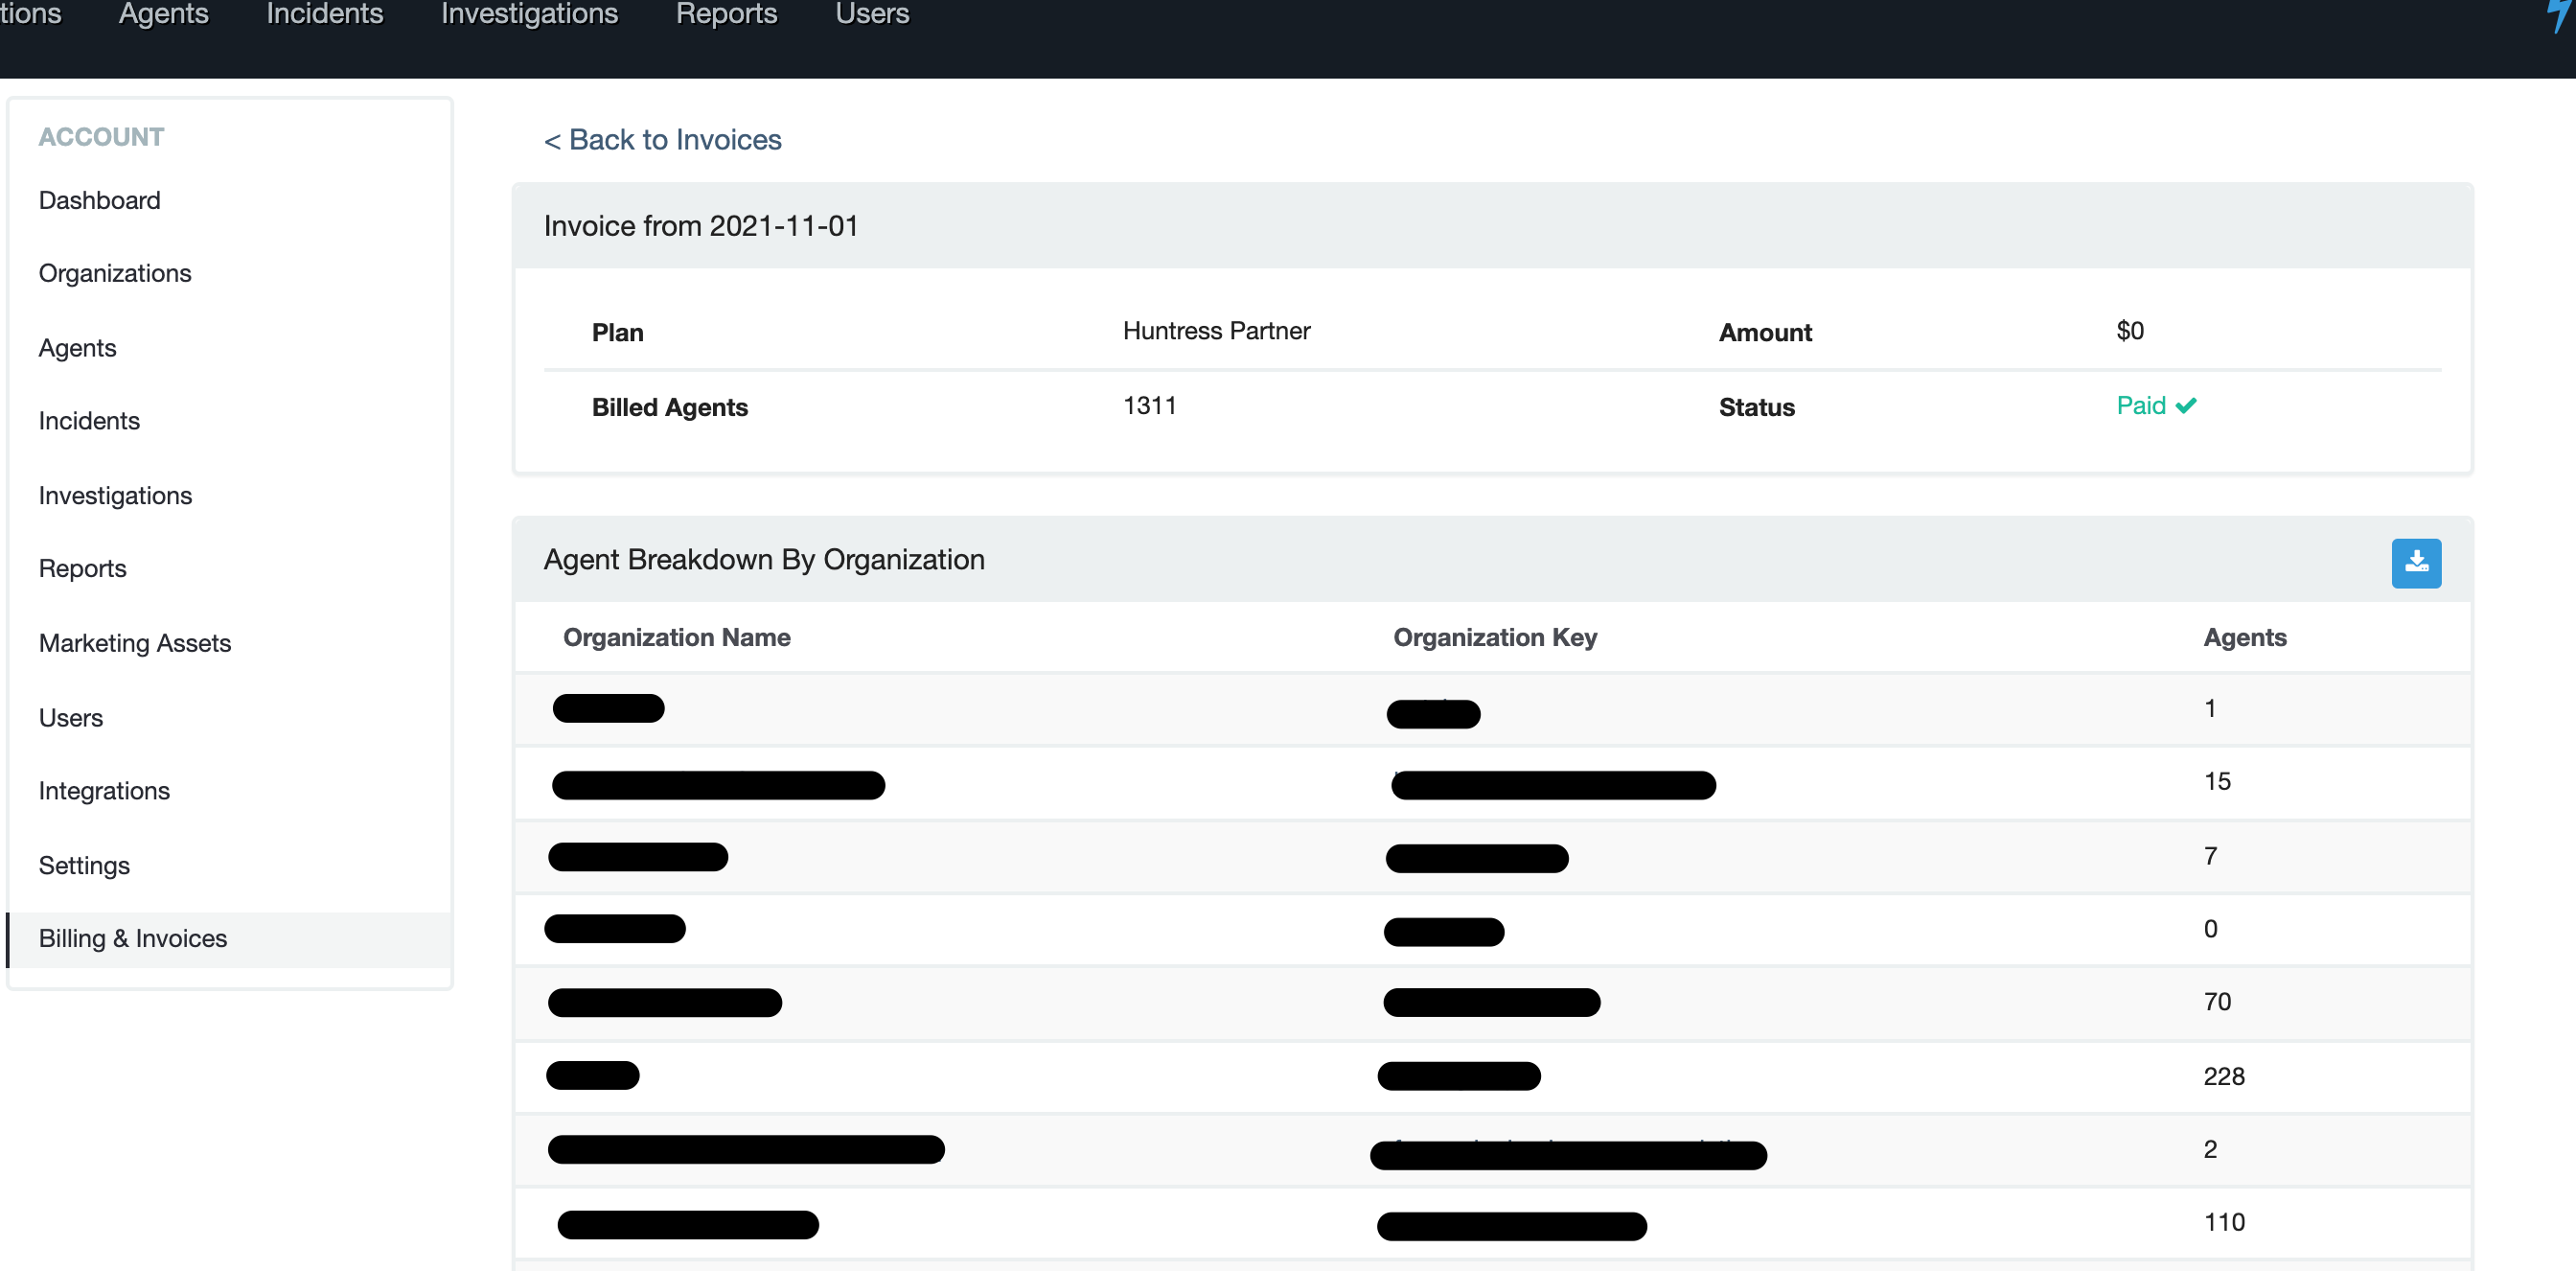Image resolution: width=2576 pixels, height=1271 pixels.
Task: Click the agent count 15
Action: tap(2216, 781)
